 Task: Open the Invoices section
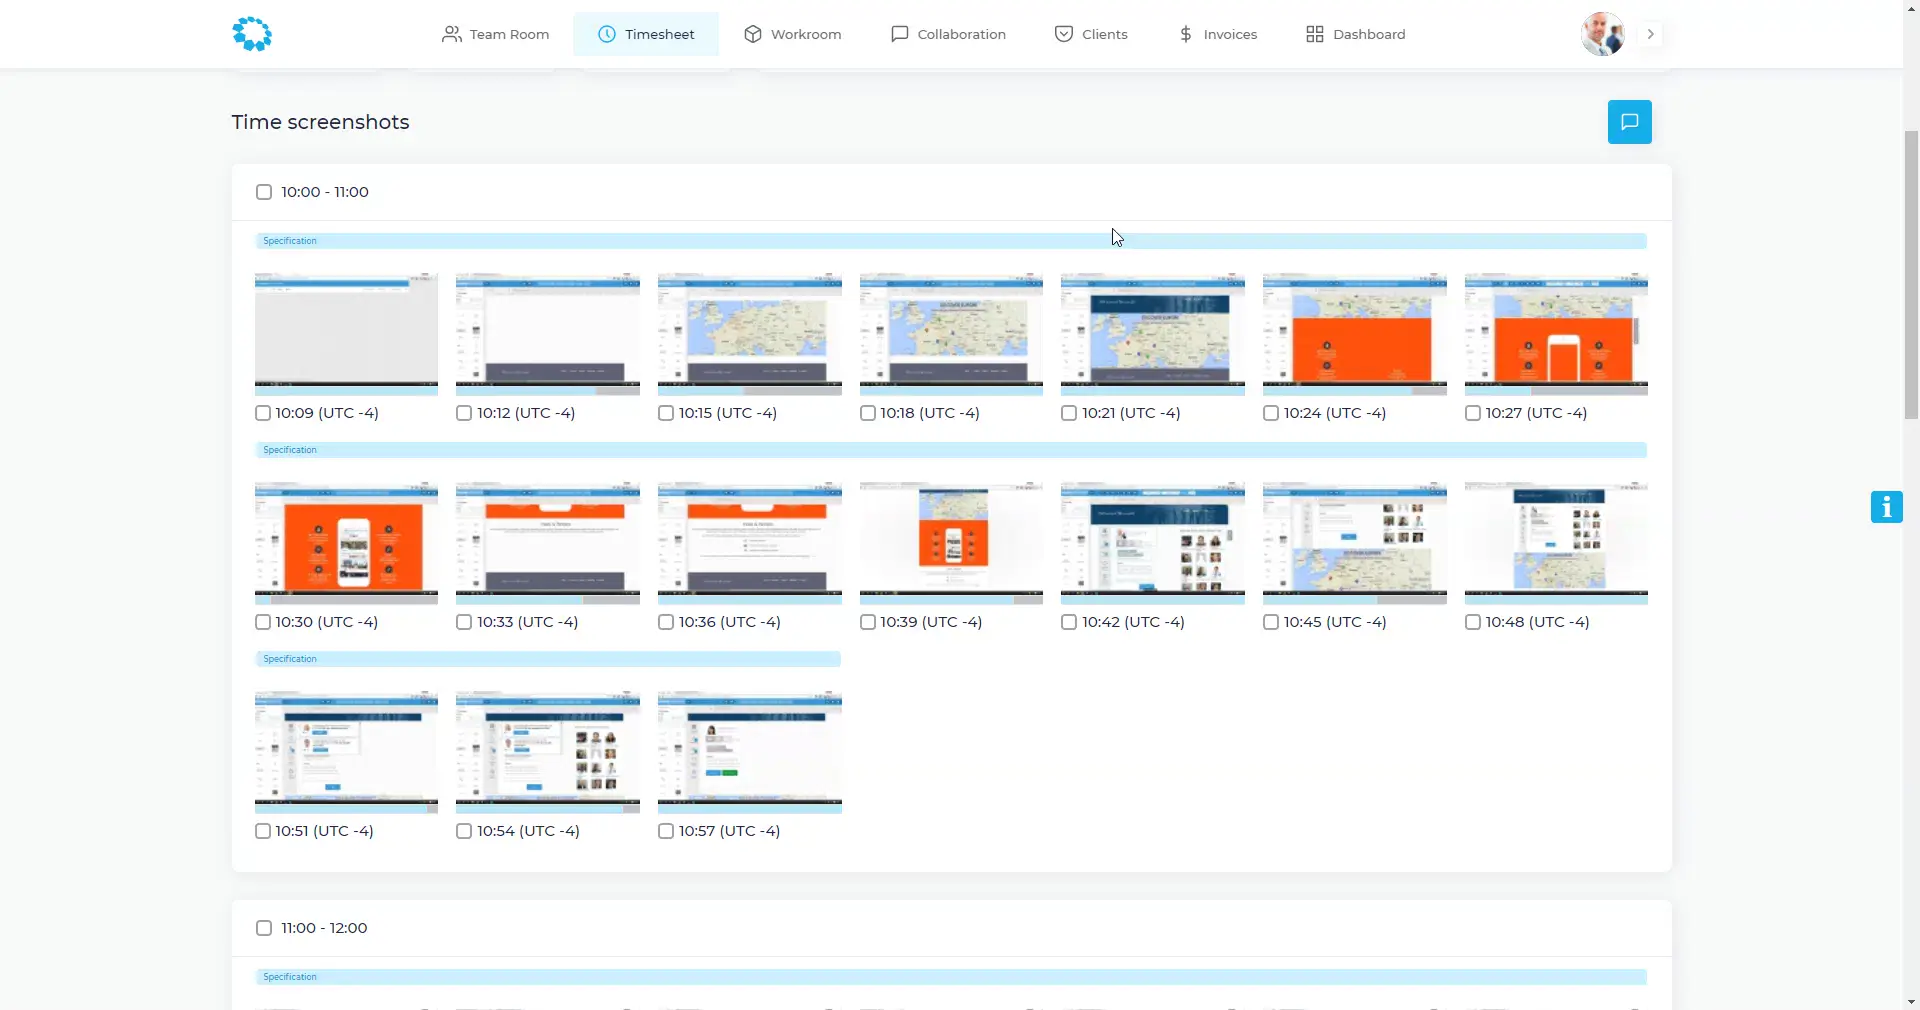click(x=1217, y=34)
